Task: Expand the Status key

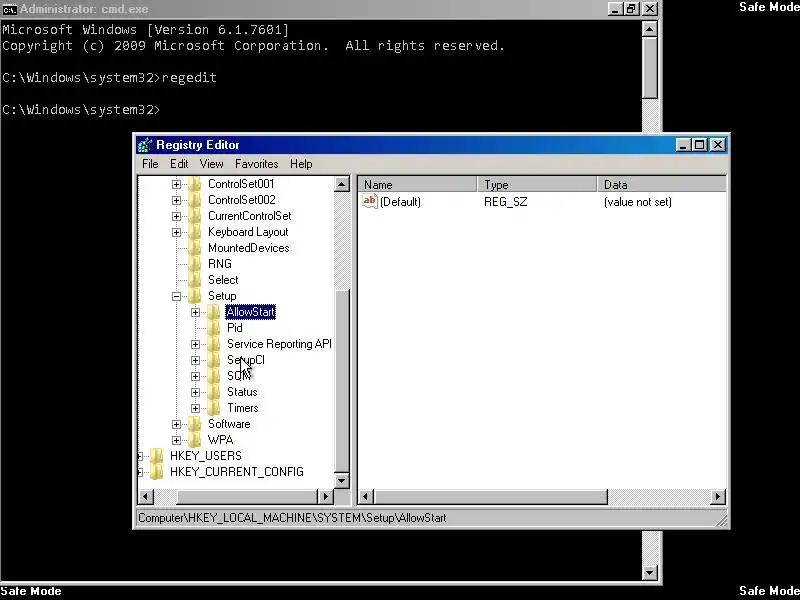Action: click(x=195, y=392)
